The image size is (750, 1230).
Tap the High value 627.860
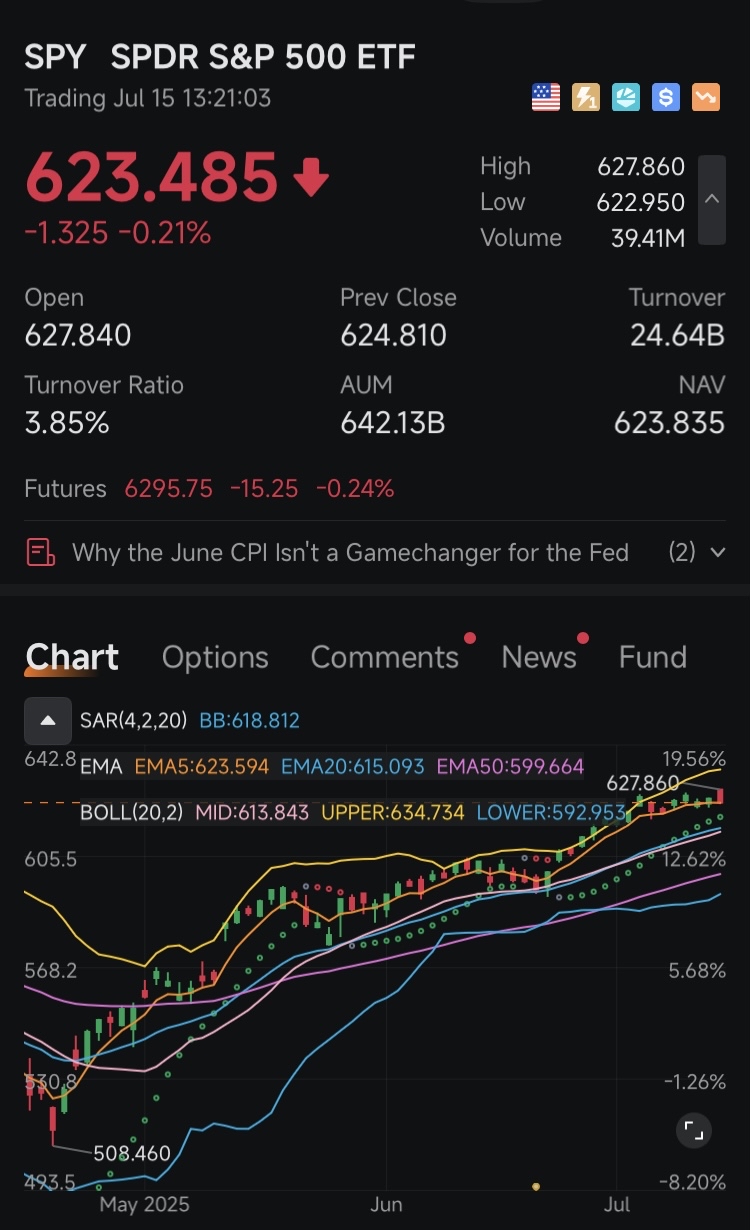[641, 166]
